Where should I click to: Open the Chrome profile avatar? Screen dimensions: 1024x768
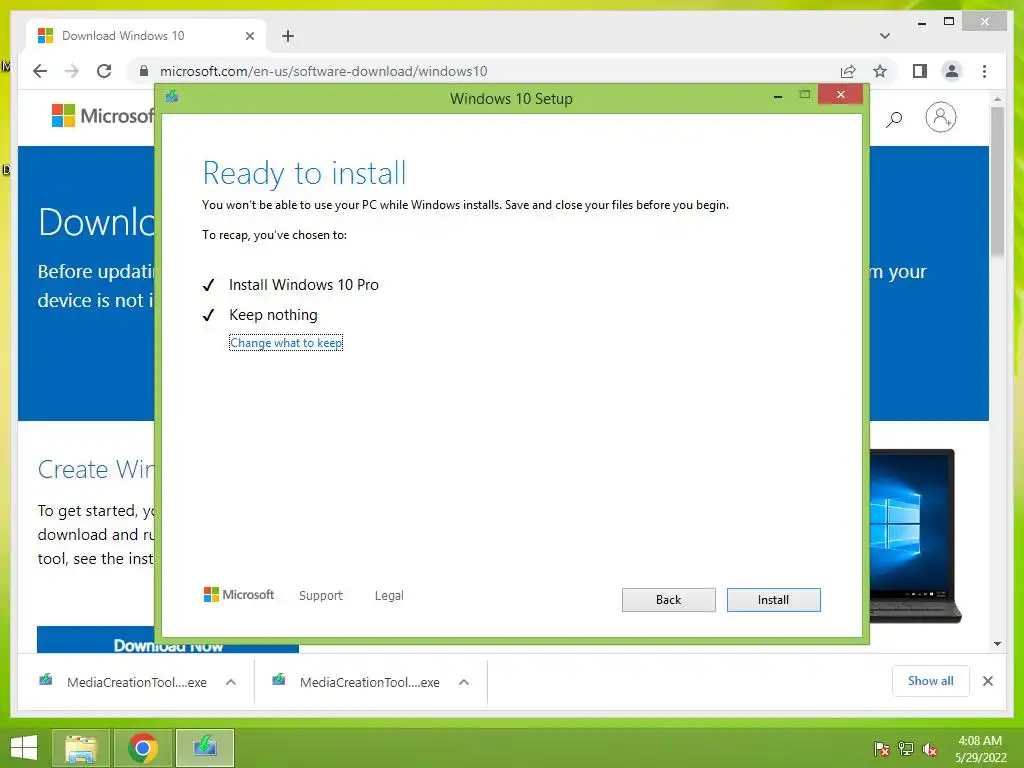952,71
